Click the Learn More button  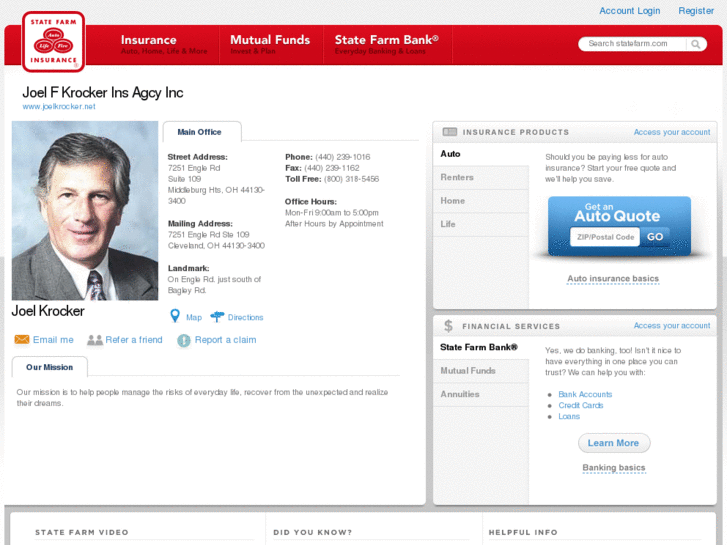[x=613, y=443]
